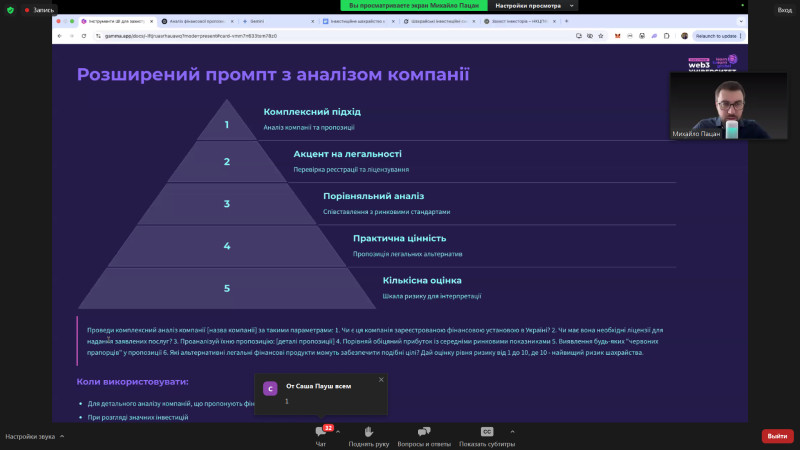Click the recording indicator
Image resolution: width=800 pixels, height=450 pixels.
[x=39, y=9]
